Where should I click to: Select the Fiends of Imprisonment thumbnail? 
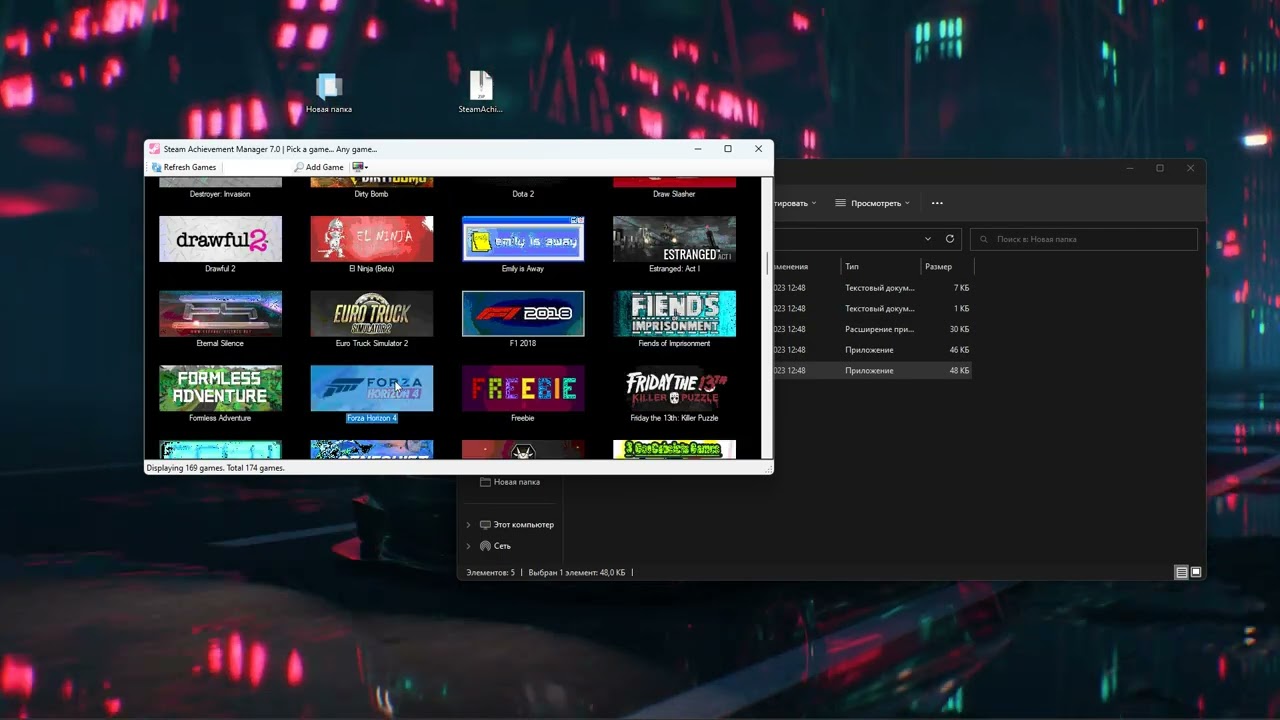[x=674, y=314]
